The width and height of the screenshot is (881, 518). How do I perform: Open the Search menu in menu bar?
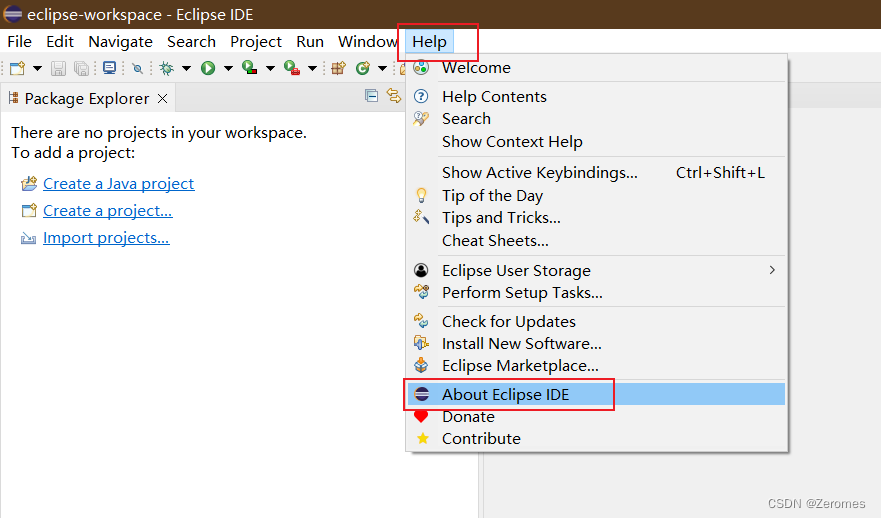click(192, 42)
